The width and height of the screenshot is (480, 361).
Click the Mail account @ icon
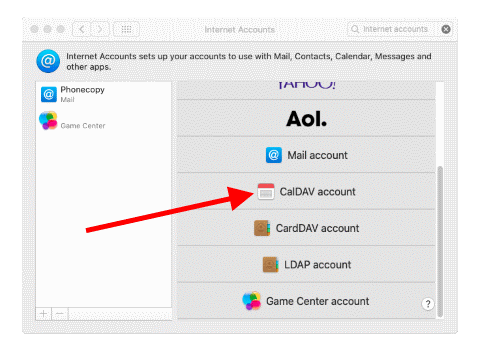pyautogui.click(x=274, y=155)
